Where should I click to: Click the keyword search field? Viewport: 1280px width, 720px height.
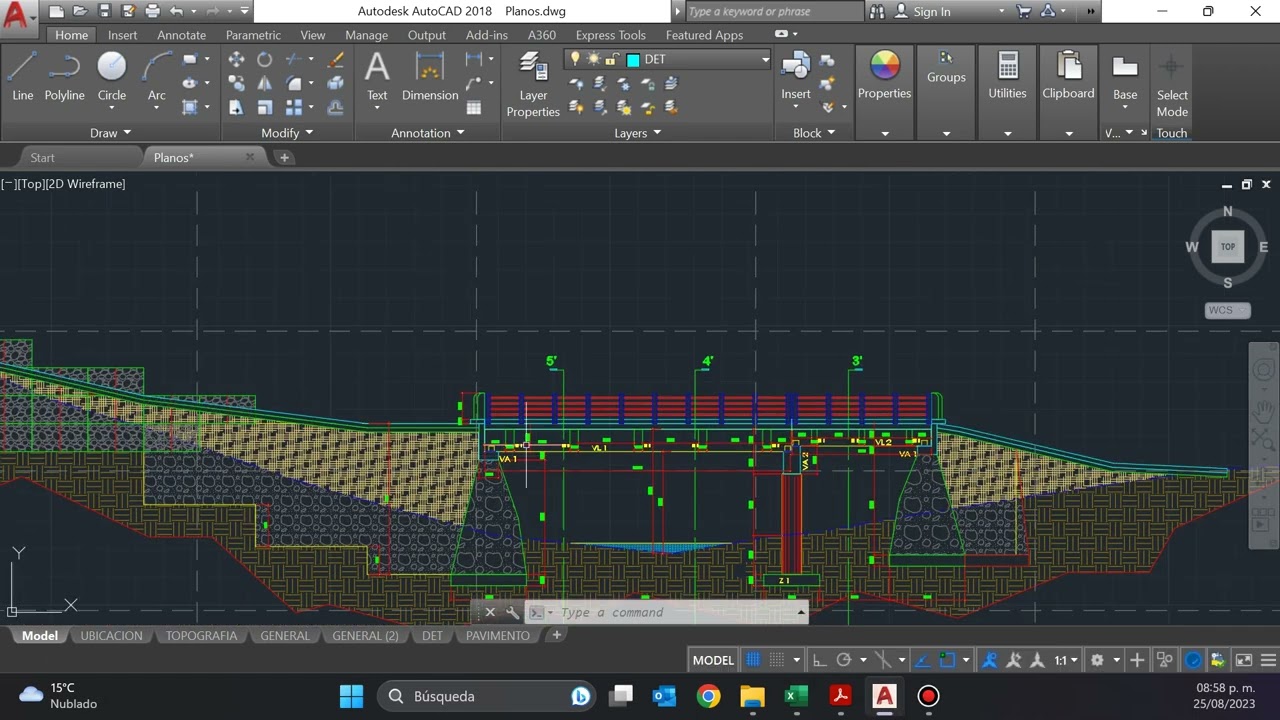click(775, 12)
